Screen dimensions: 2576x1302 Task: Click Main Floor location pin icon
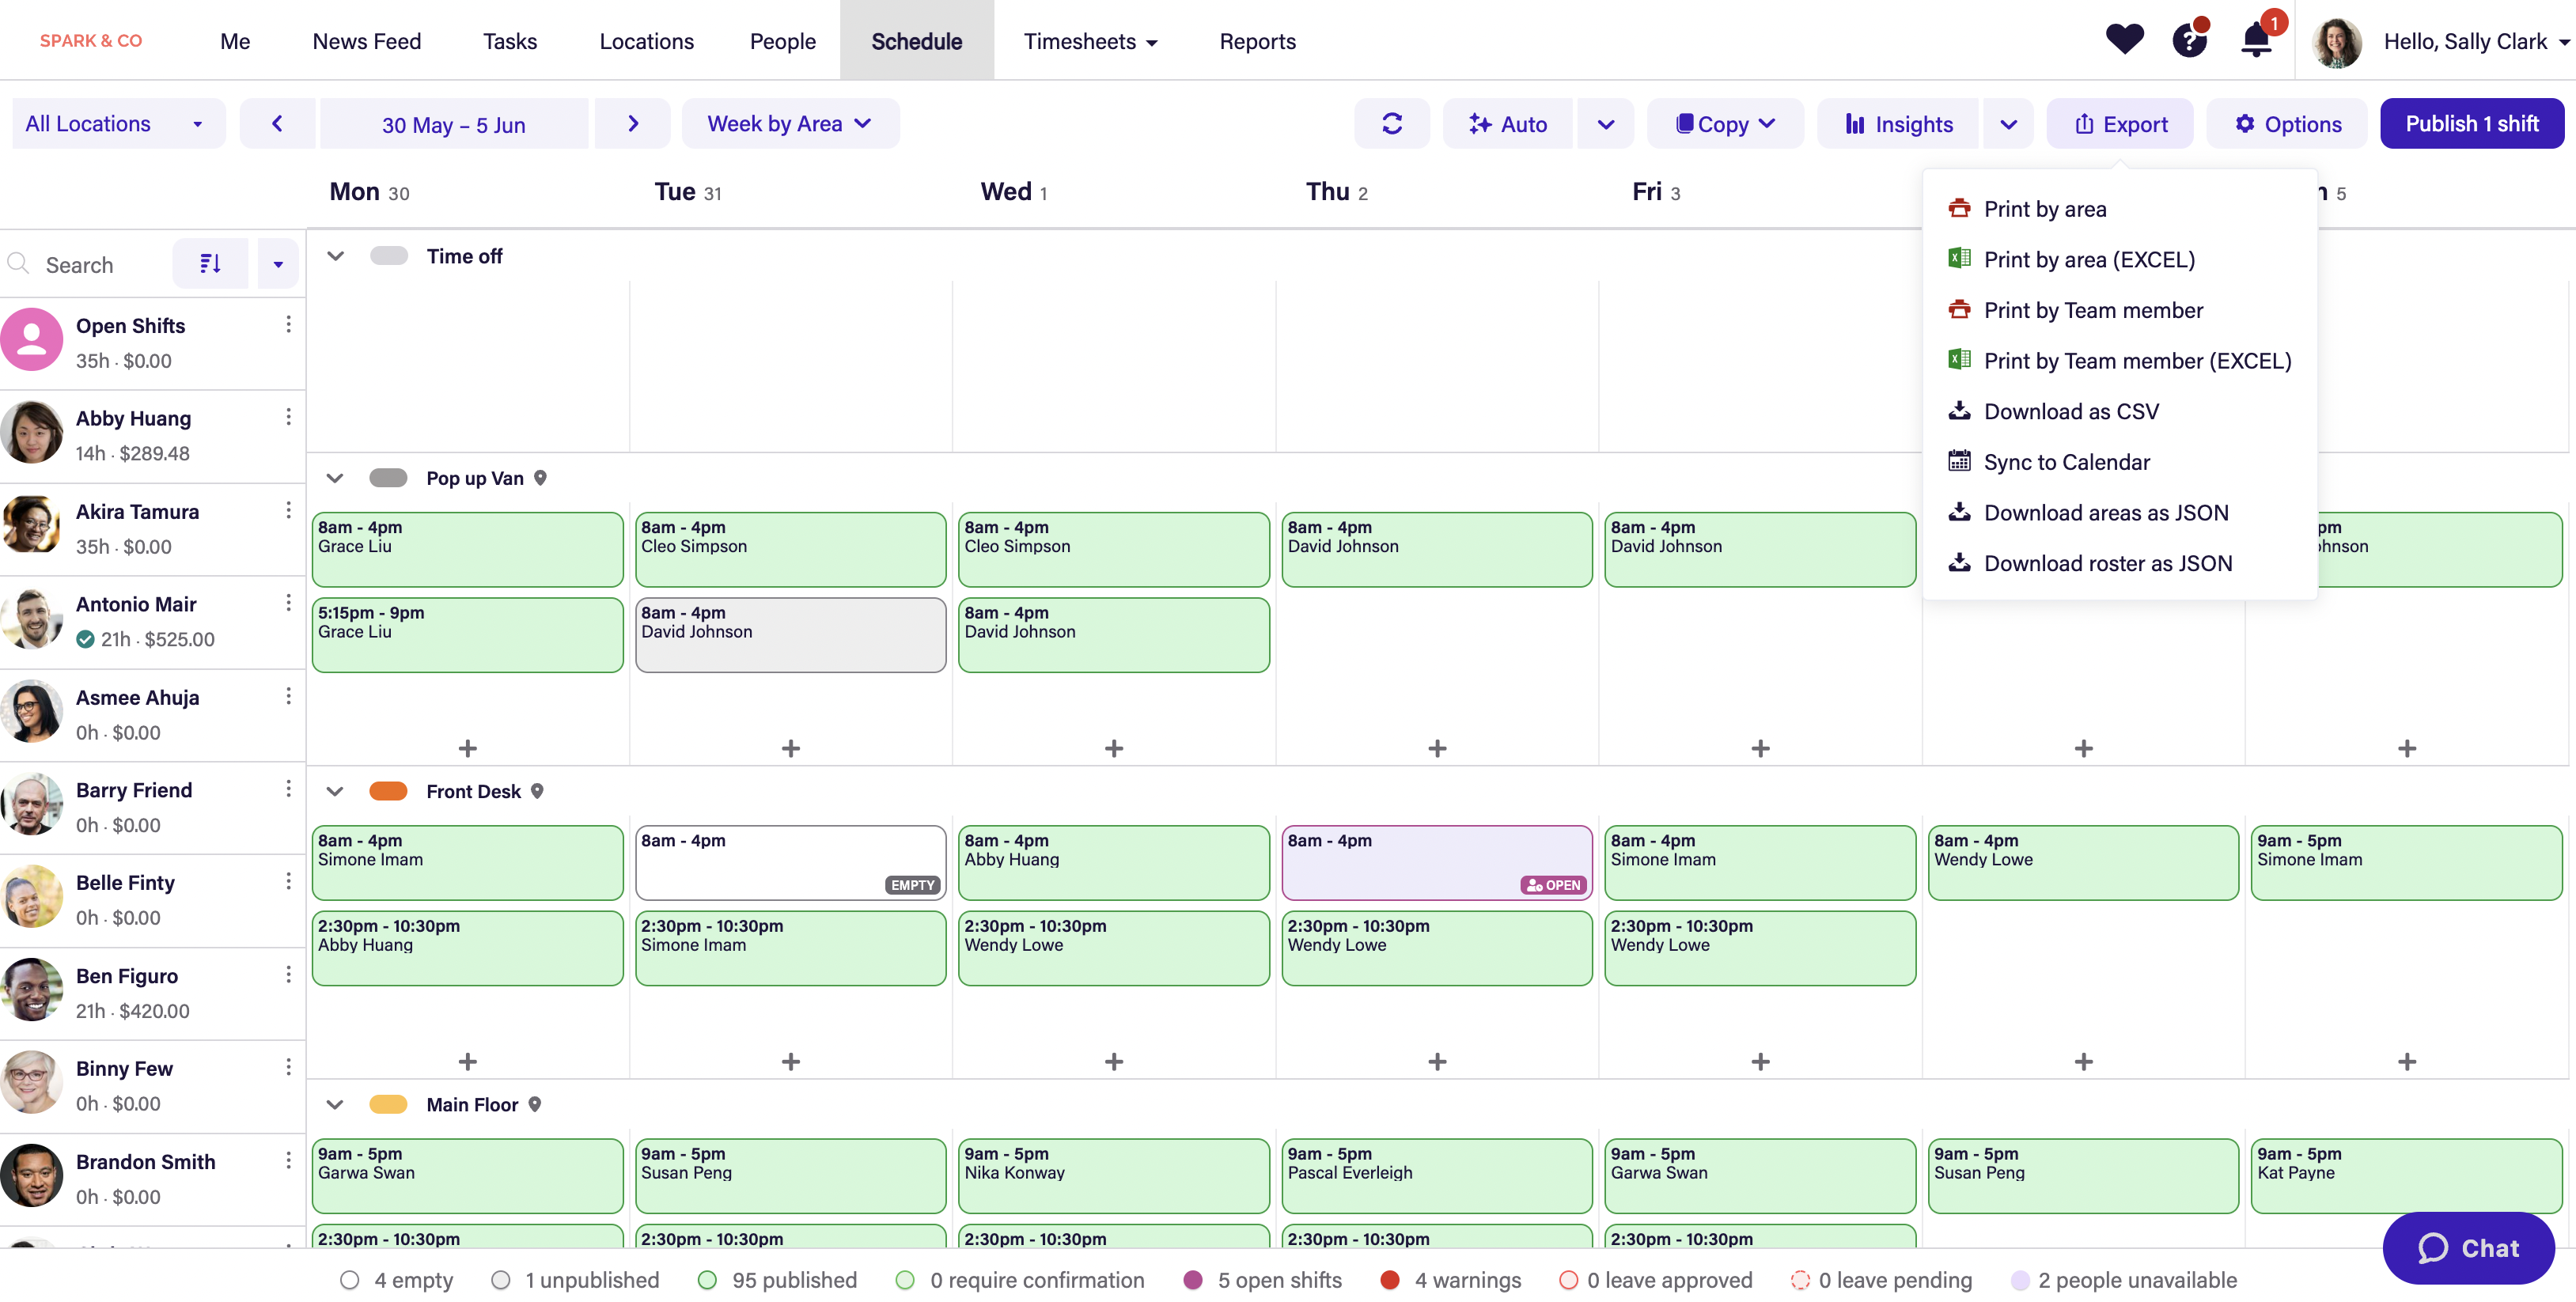[x=535, y=1104]
